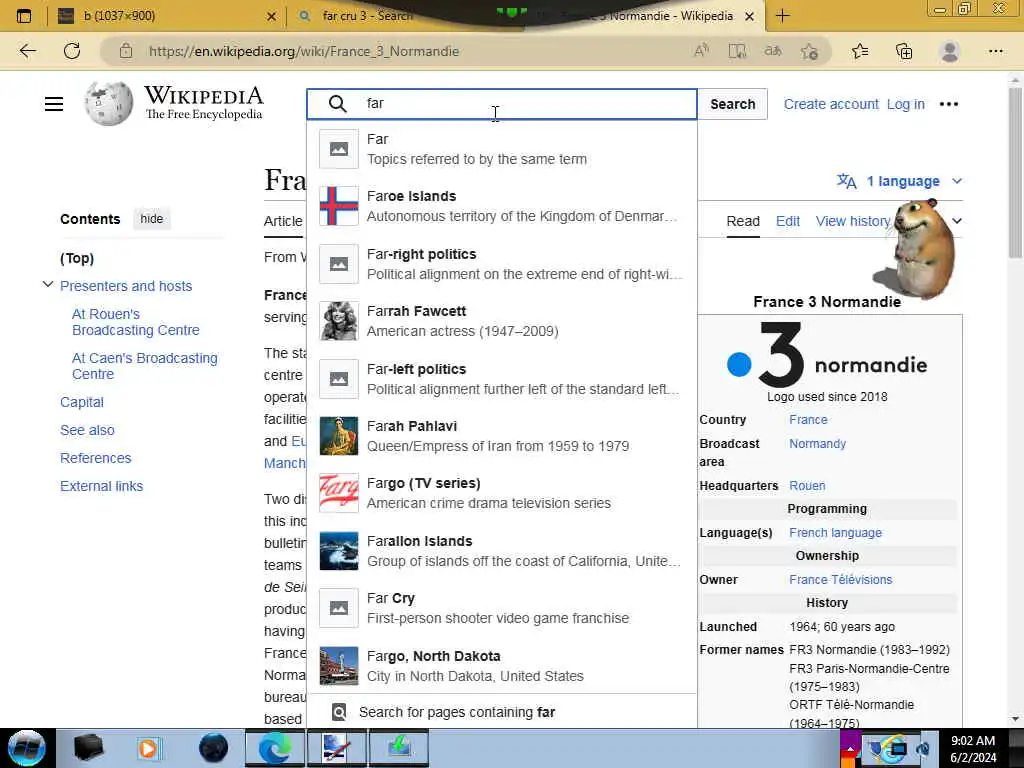The height and width of the screenshot is (768, 1024).
Task: Click translate icon in address bar
Action: point(773,51)
